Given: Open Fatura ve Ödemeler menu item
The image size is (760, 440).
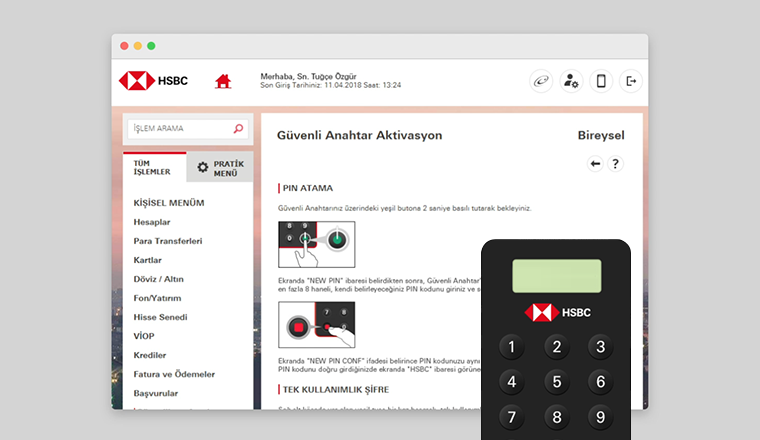Looking at the screenshot, I should (174, 374).
